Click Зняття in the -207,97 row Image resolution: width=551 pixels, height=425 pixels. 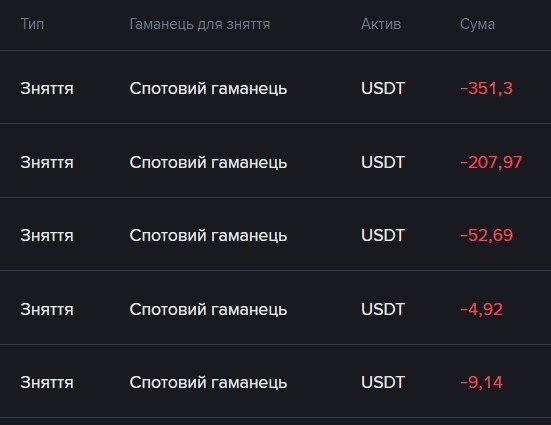coord(47,162)
